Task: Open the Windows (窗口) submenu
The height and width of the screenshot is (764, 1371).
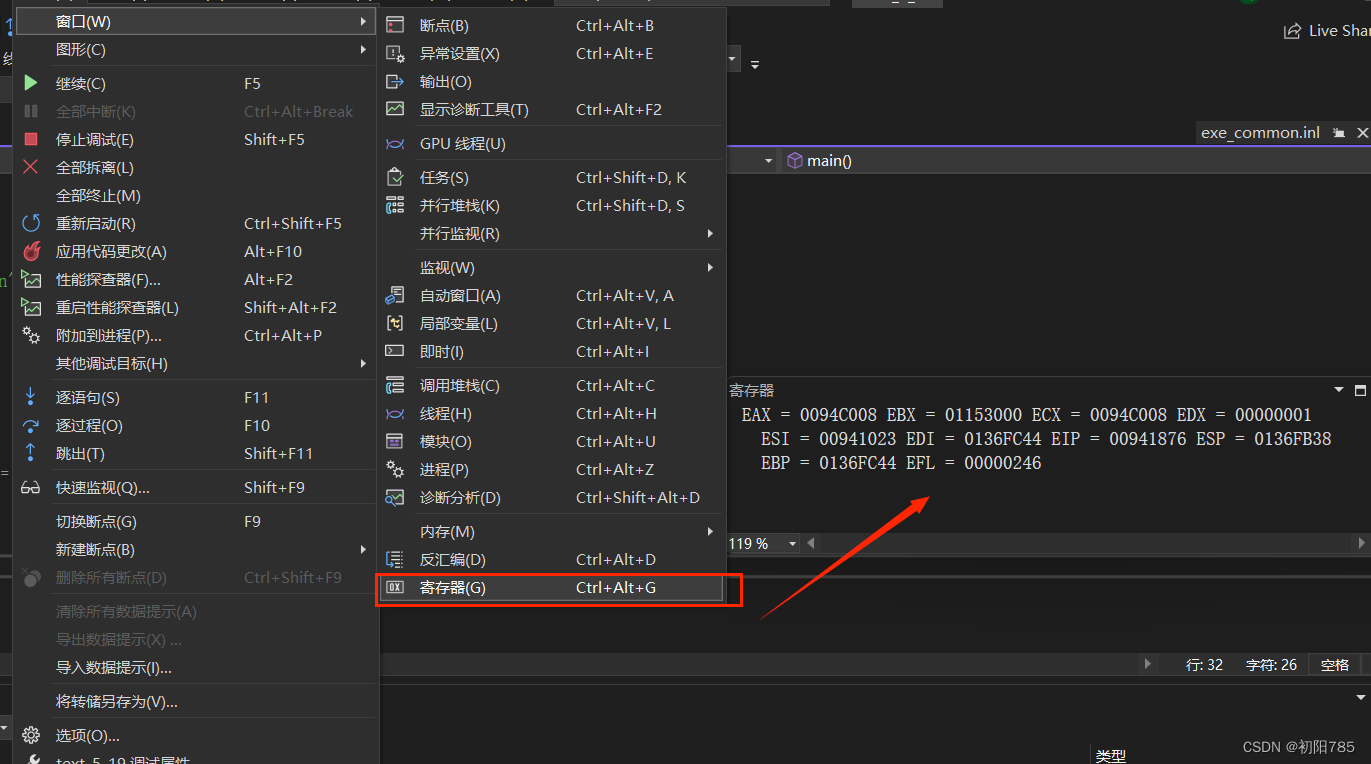Action: (x=196, y=21)
